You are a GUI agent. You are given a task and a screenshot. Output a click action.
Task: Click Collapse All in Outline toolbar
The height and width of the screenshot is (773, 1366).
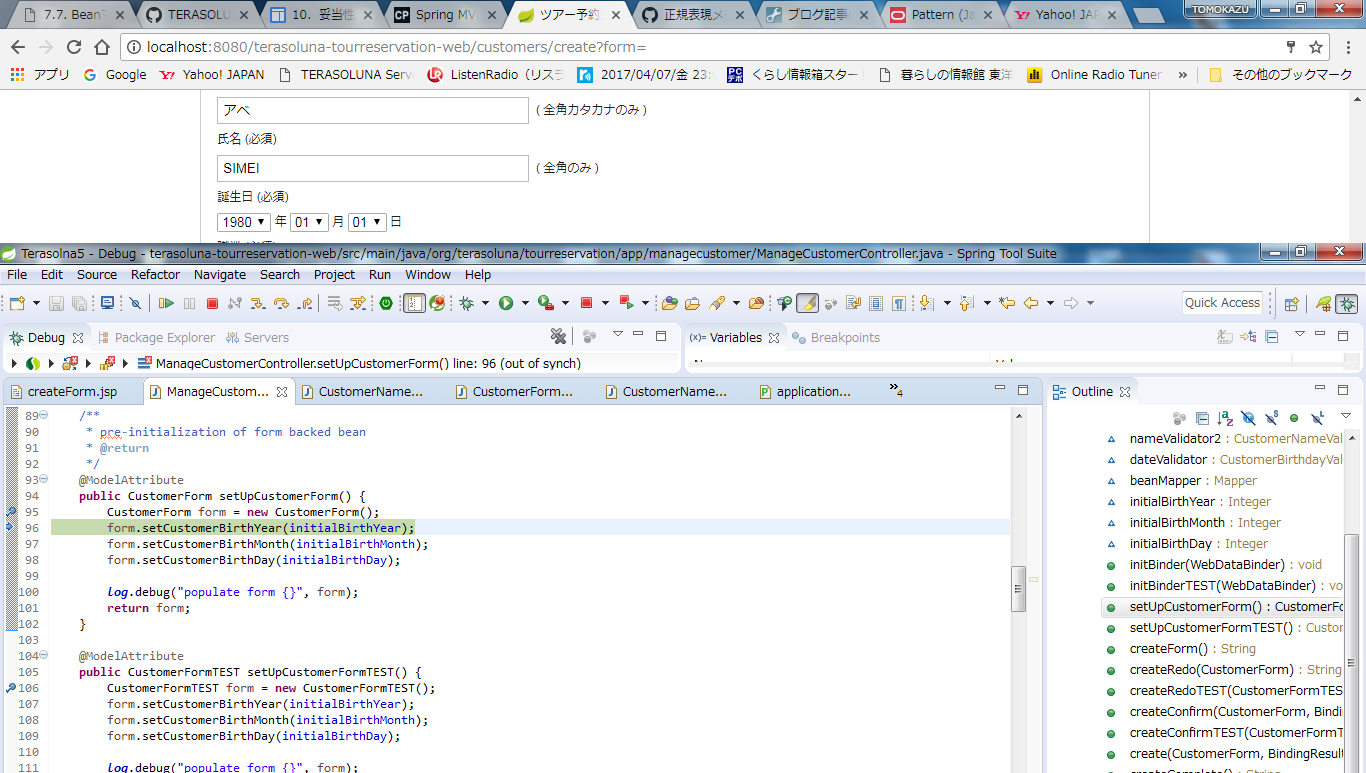click(x=1202, y=418)
